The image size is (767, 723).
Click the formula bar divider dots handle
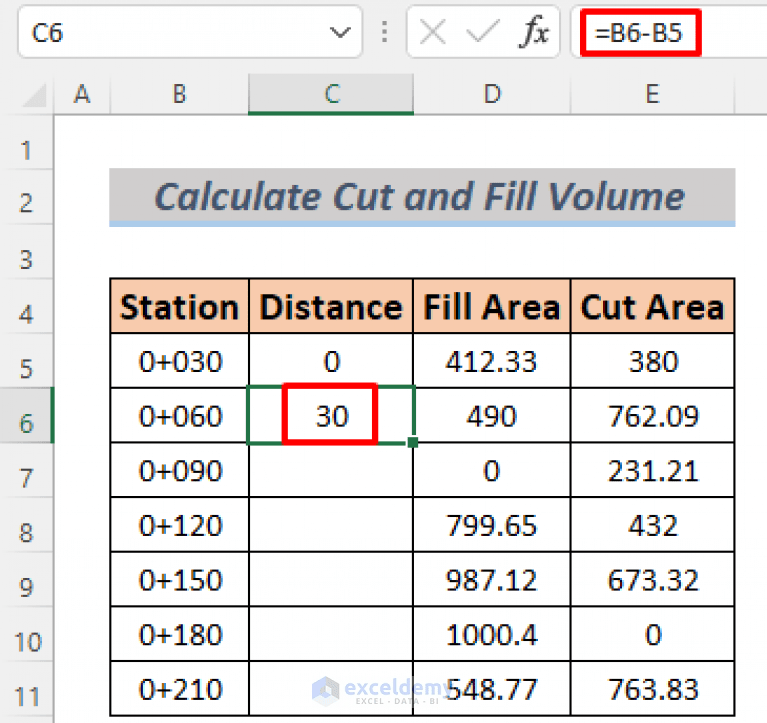click(x=384, y=32)
